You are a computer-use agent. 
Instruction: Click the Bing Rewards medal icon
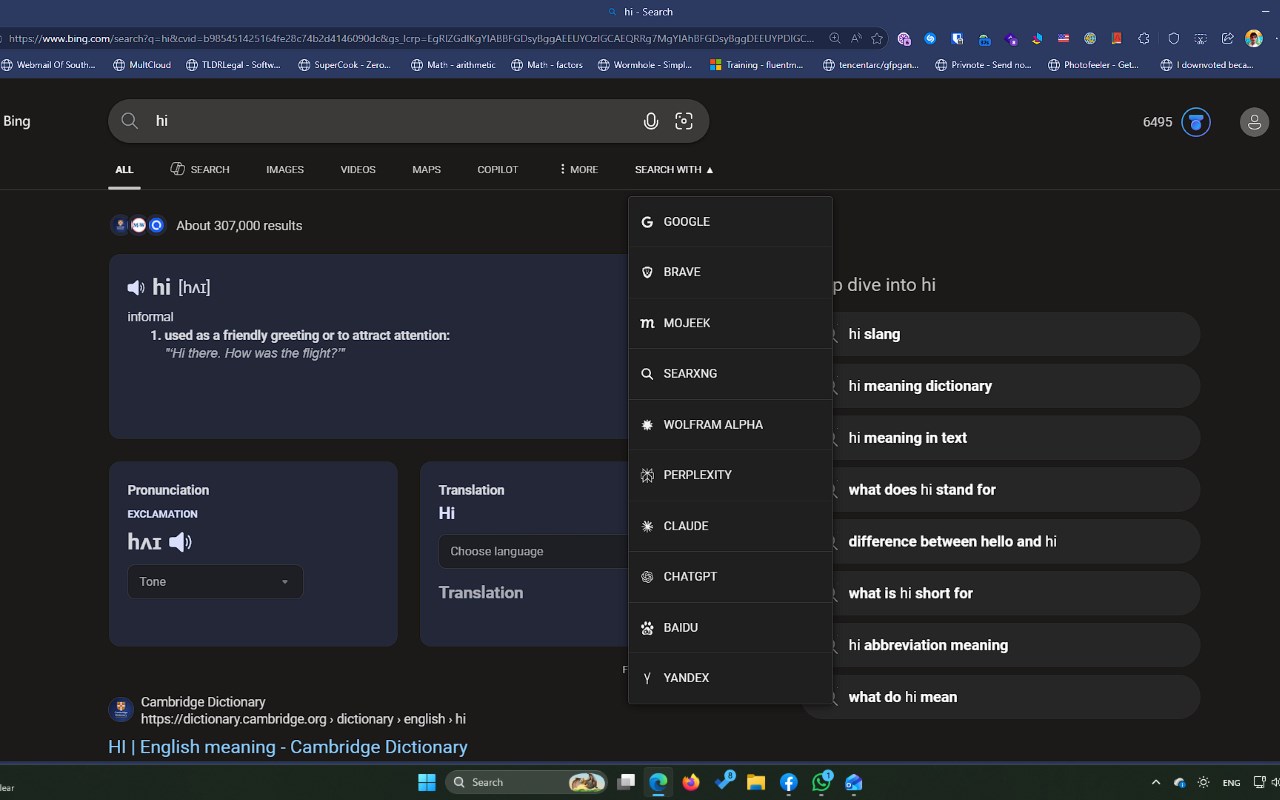point(1196,122)
